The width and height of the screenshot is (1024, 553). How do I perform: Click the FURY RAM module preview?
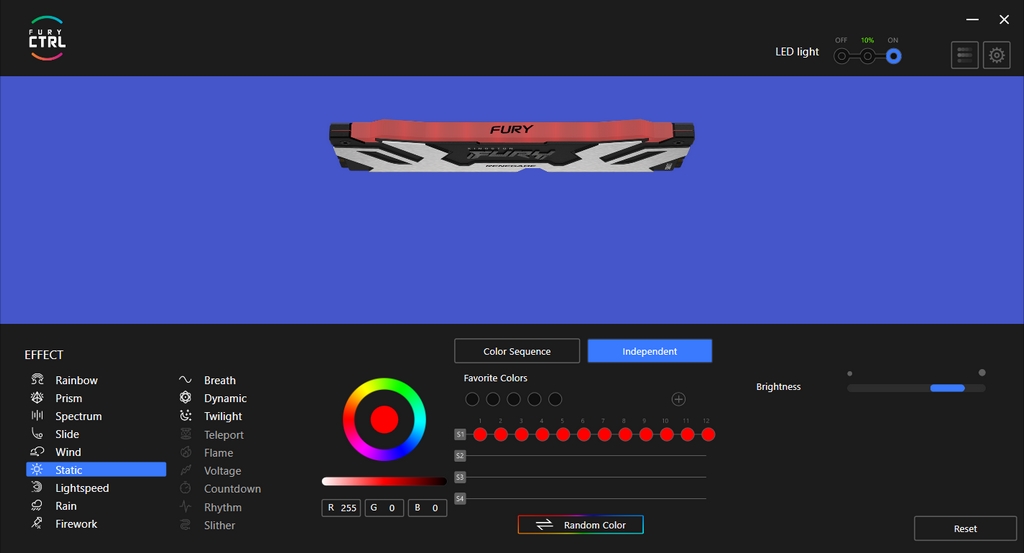coord(511,146)
